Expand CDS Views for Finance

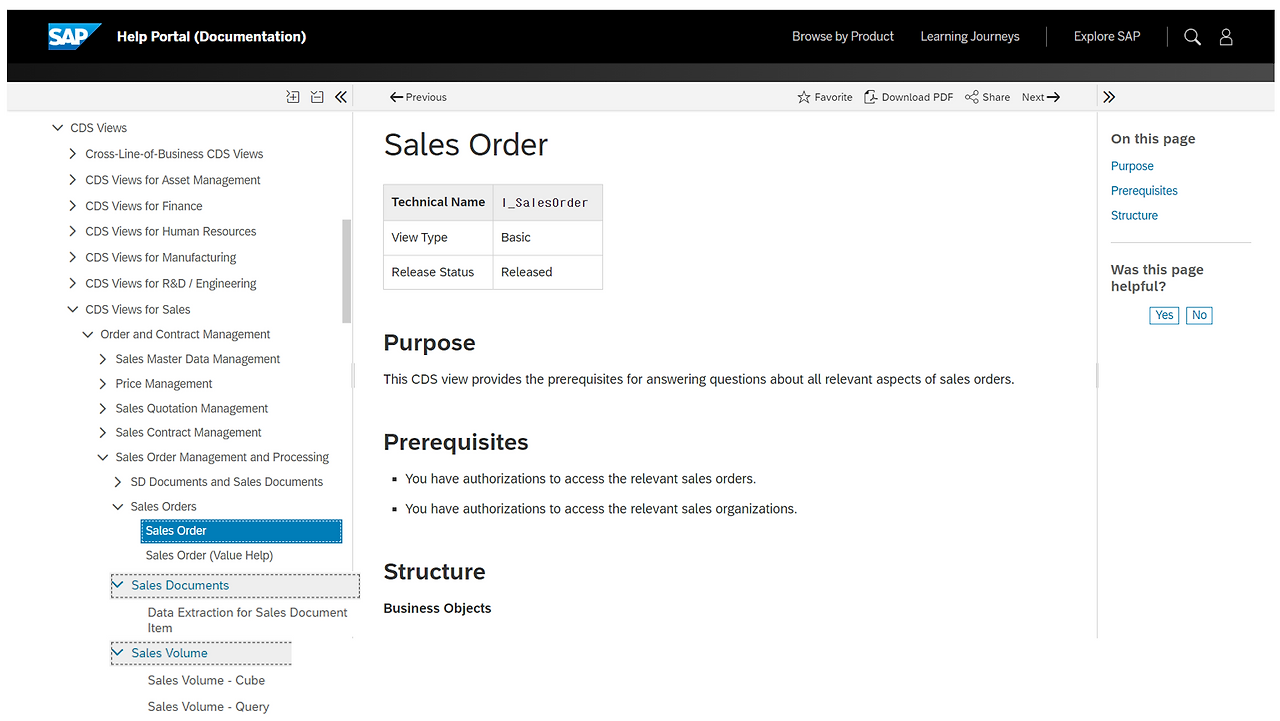(x=72, y=206)
